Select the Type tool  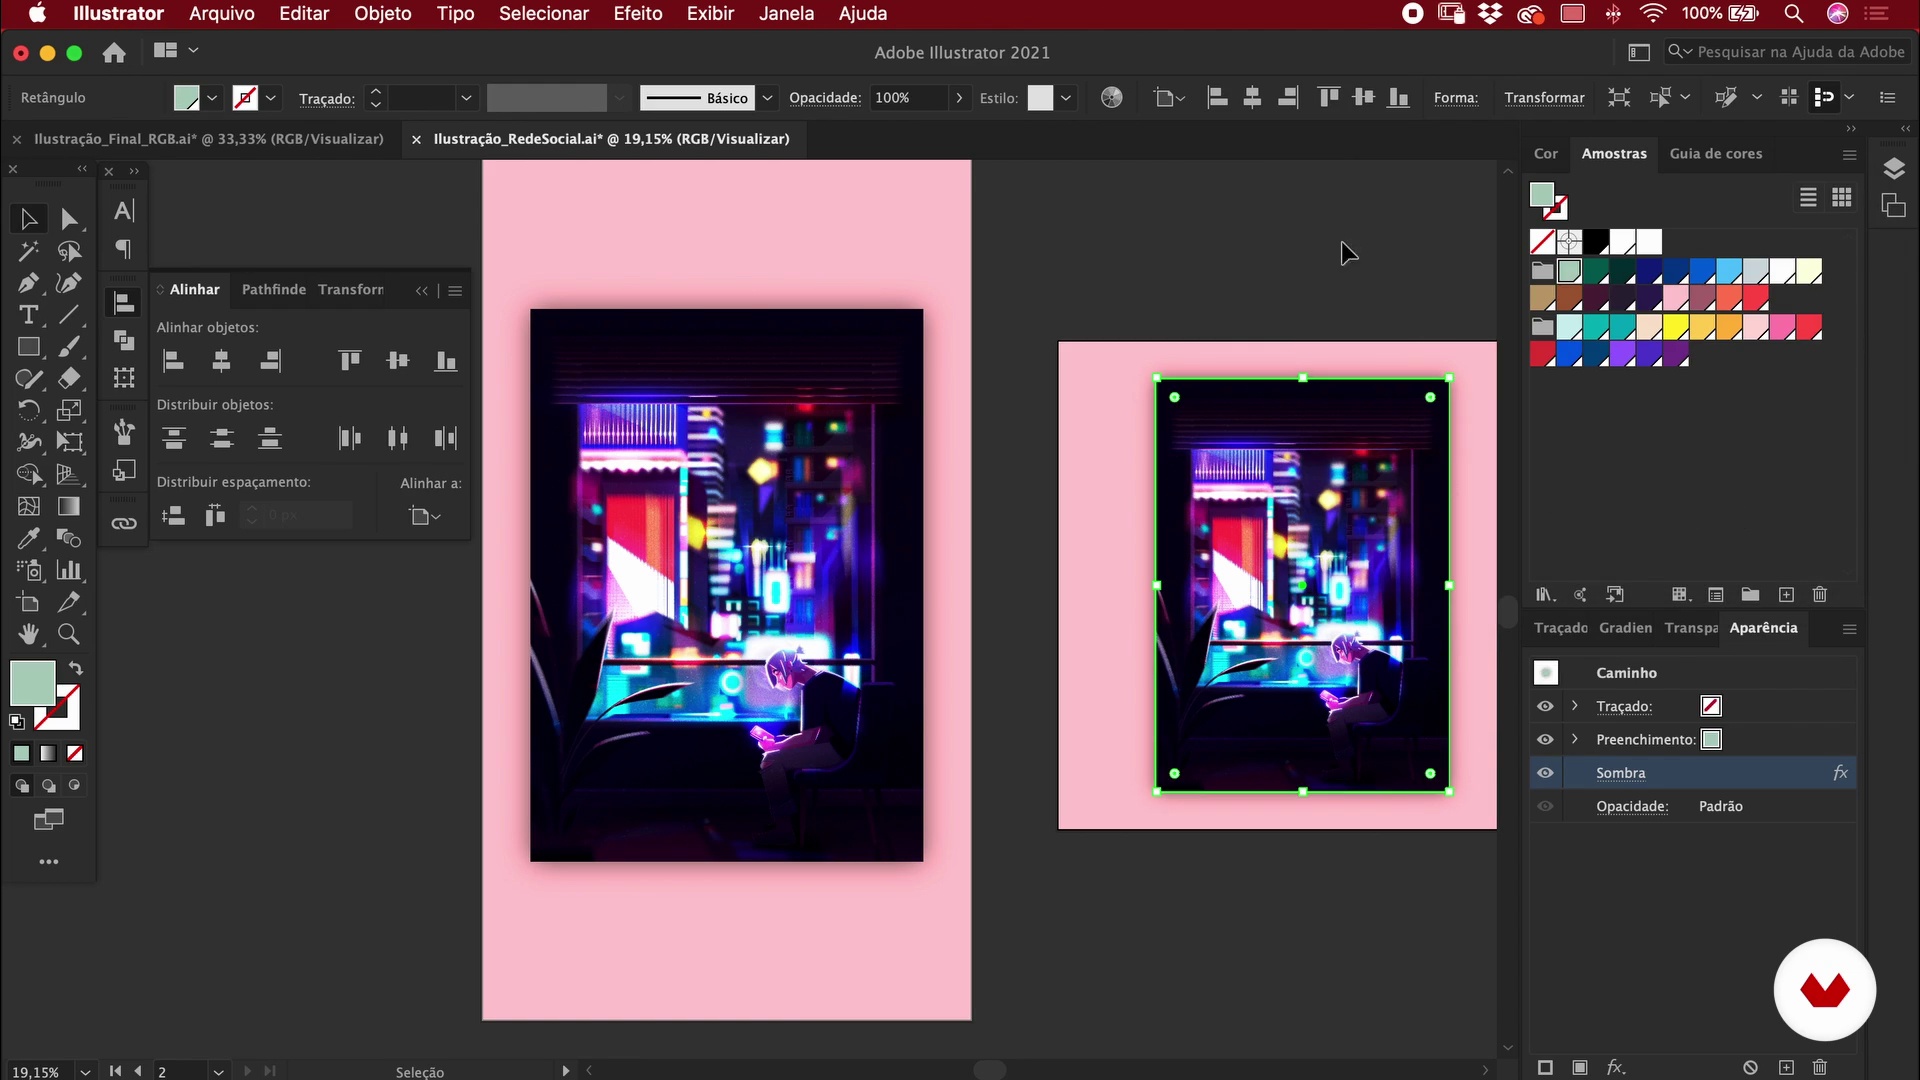pos(28,315)
